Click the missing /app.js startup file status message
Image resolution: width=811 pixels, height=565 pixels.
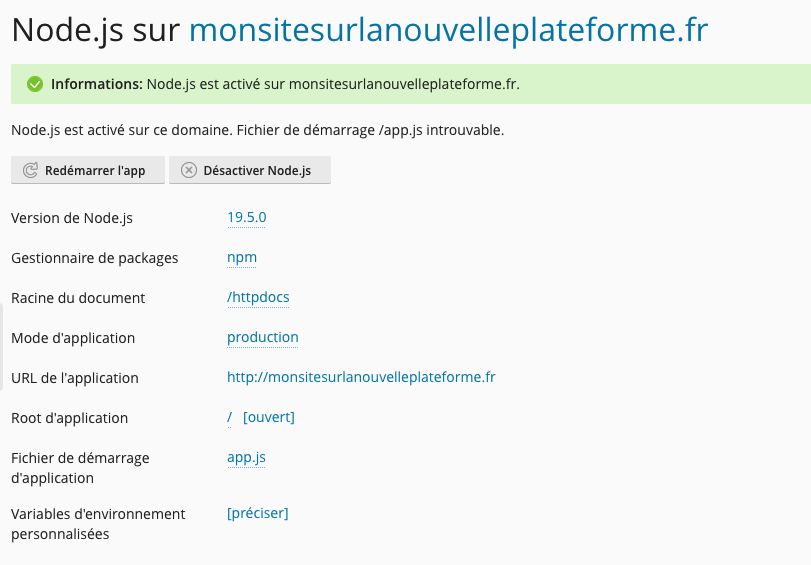(x=258, y=130)
